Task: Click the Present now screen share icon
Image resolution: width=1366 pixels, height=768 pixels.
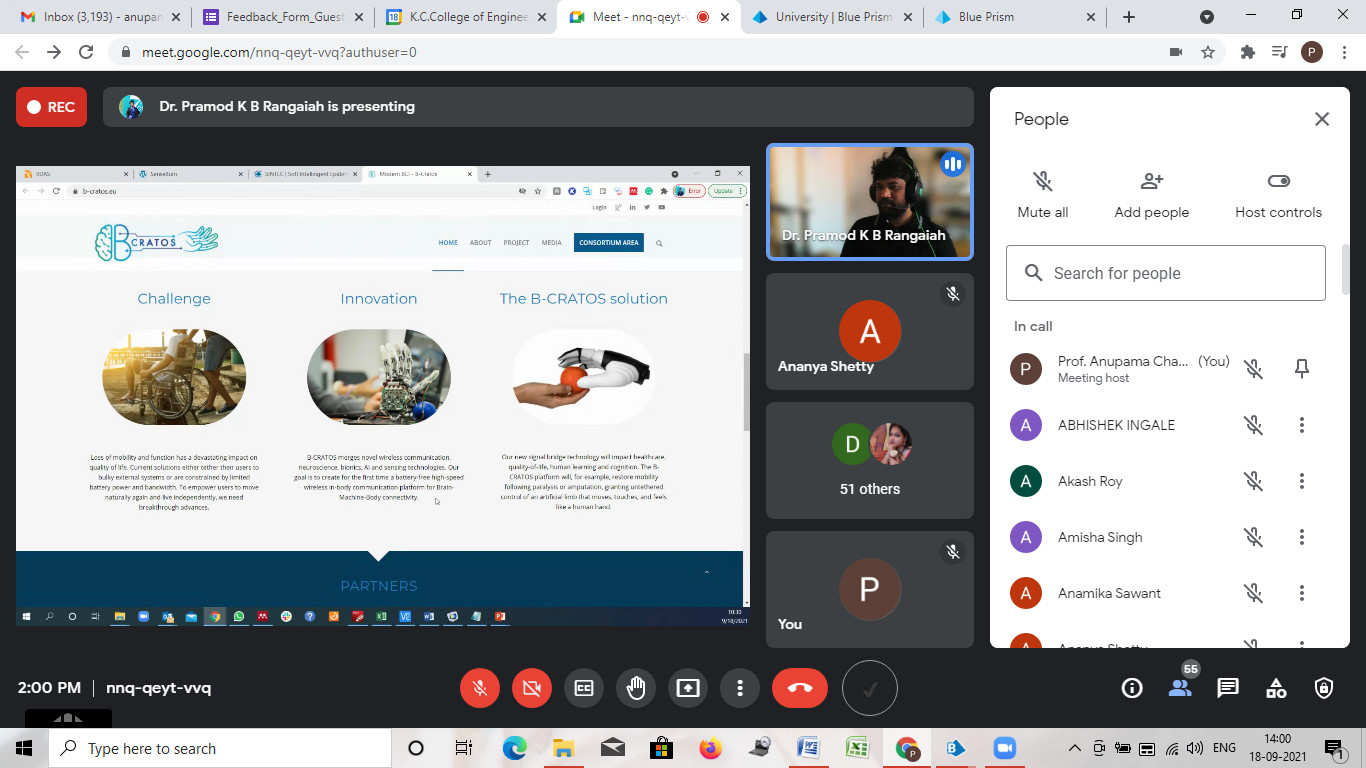Action: pos(688,688)
